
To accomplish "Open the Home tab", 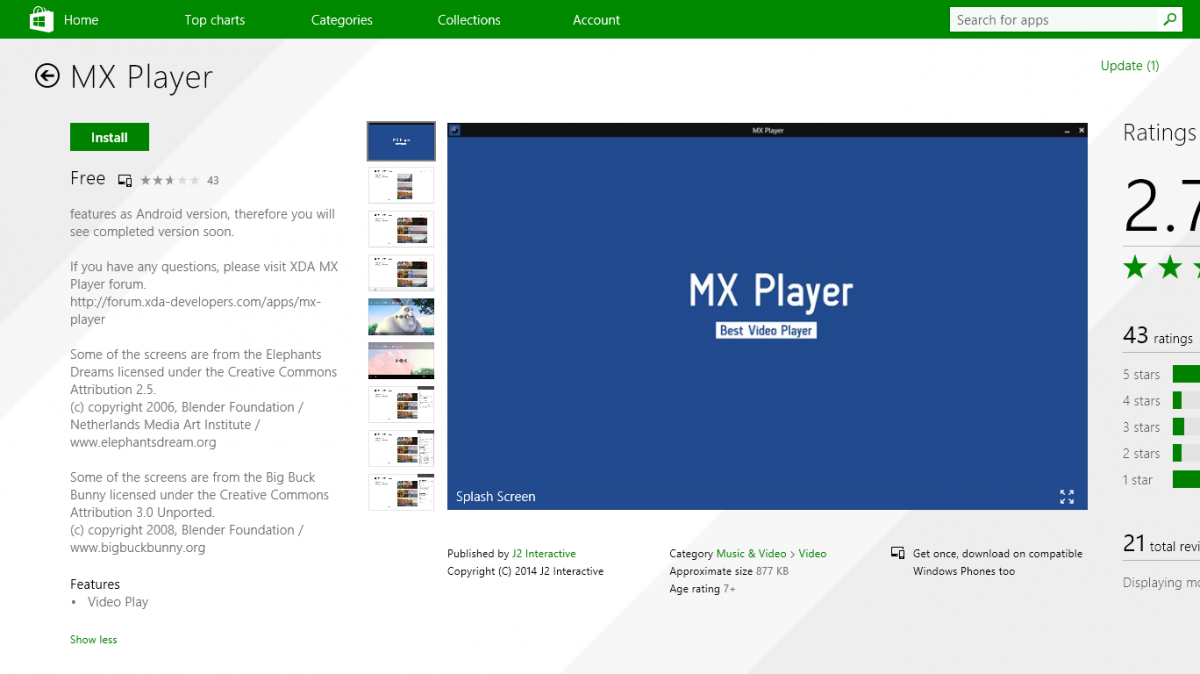I will pyautogui.click(x=82, y=20).
